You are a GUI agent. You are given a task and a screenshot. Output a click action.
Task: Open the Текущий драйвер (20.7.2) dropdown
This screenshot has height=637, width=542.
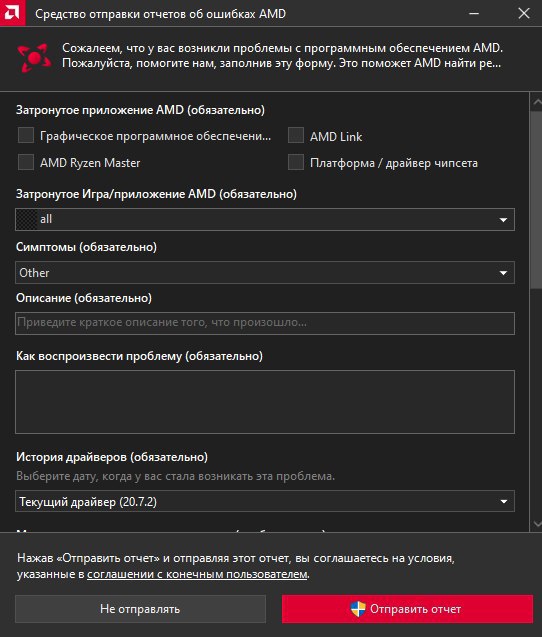click(265, 501)
